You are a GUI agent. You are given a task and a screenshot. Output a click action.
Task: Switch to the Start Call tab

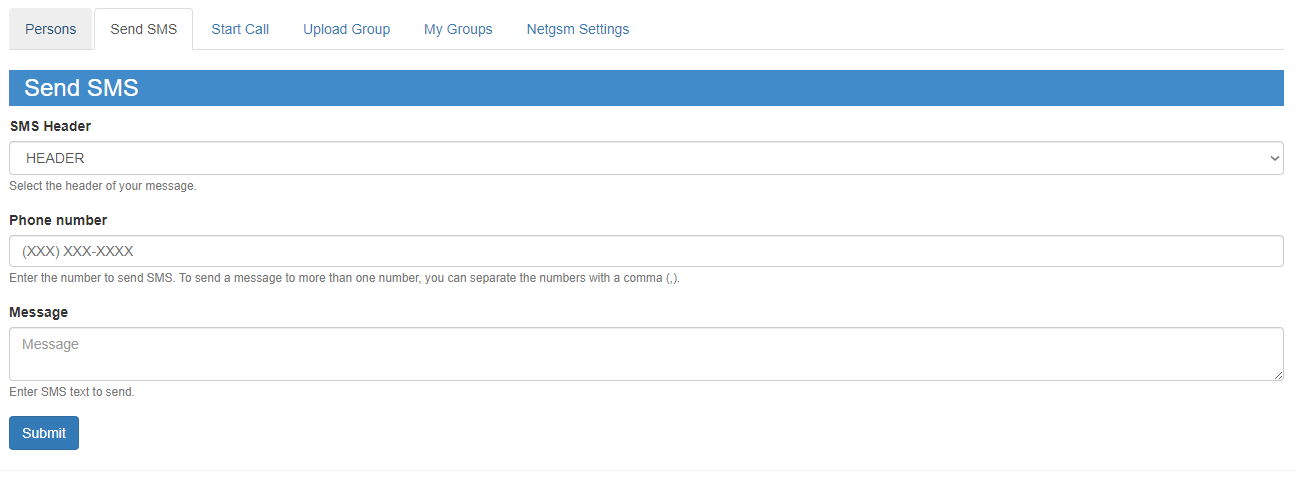tap(240, 29)
